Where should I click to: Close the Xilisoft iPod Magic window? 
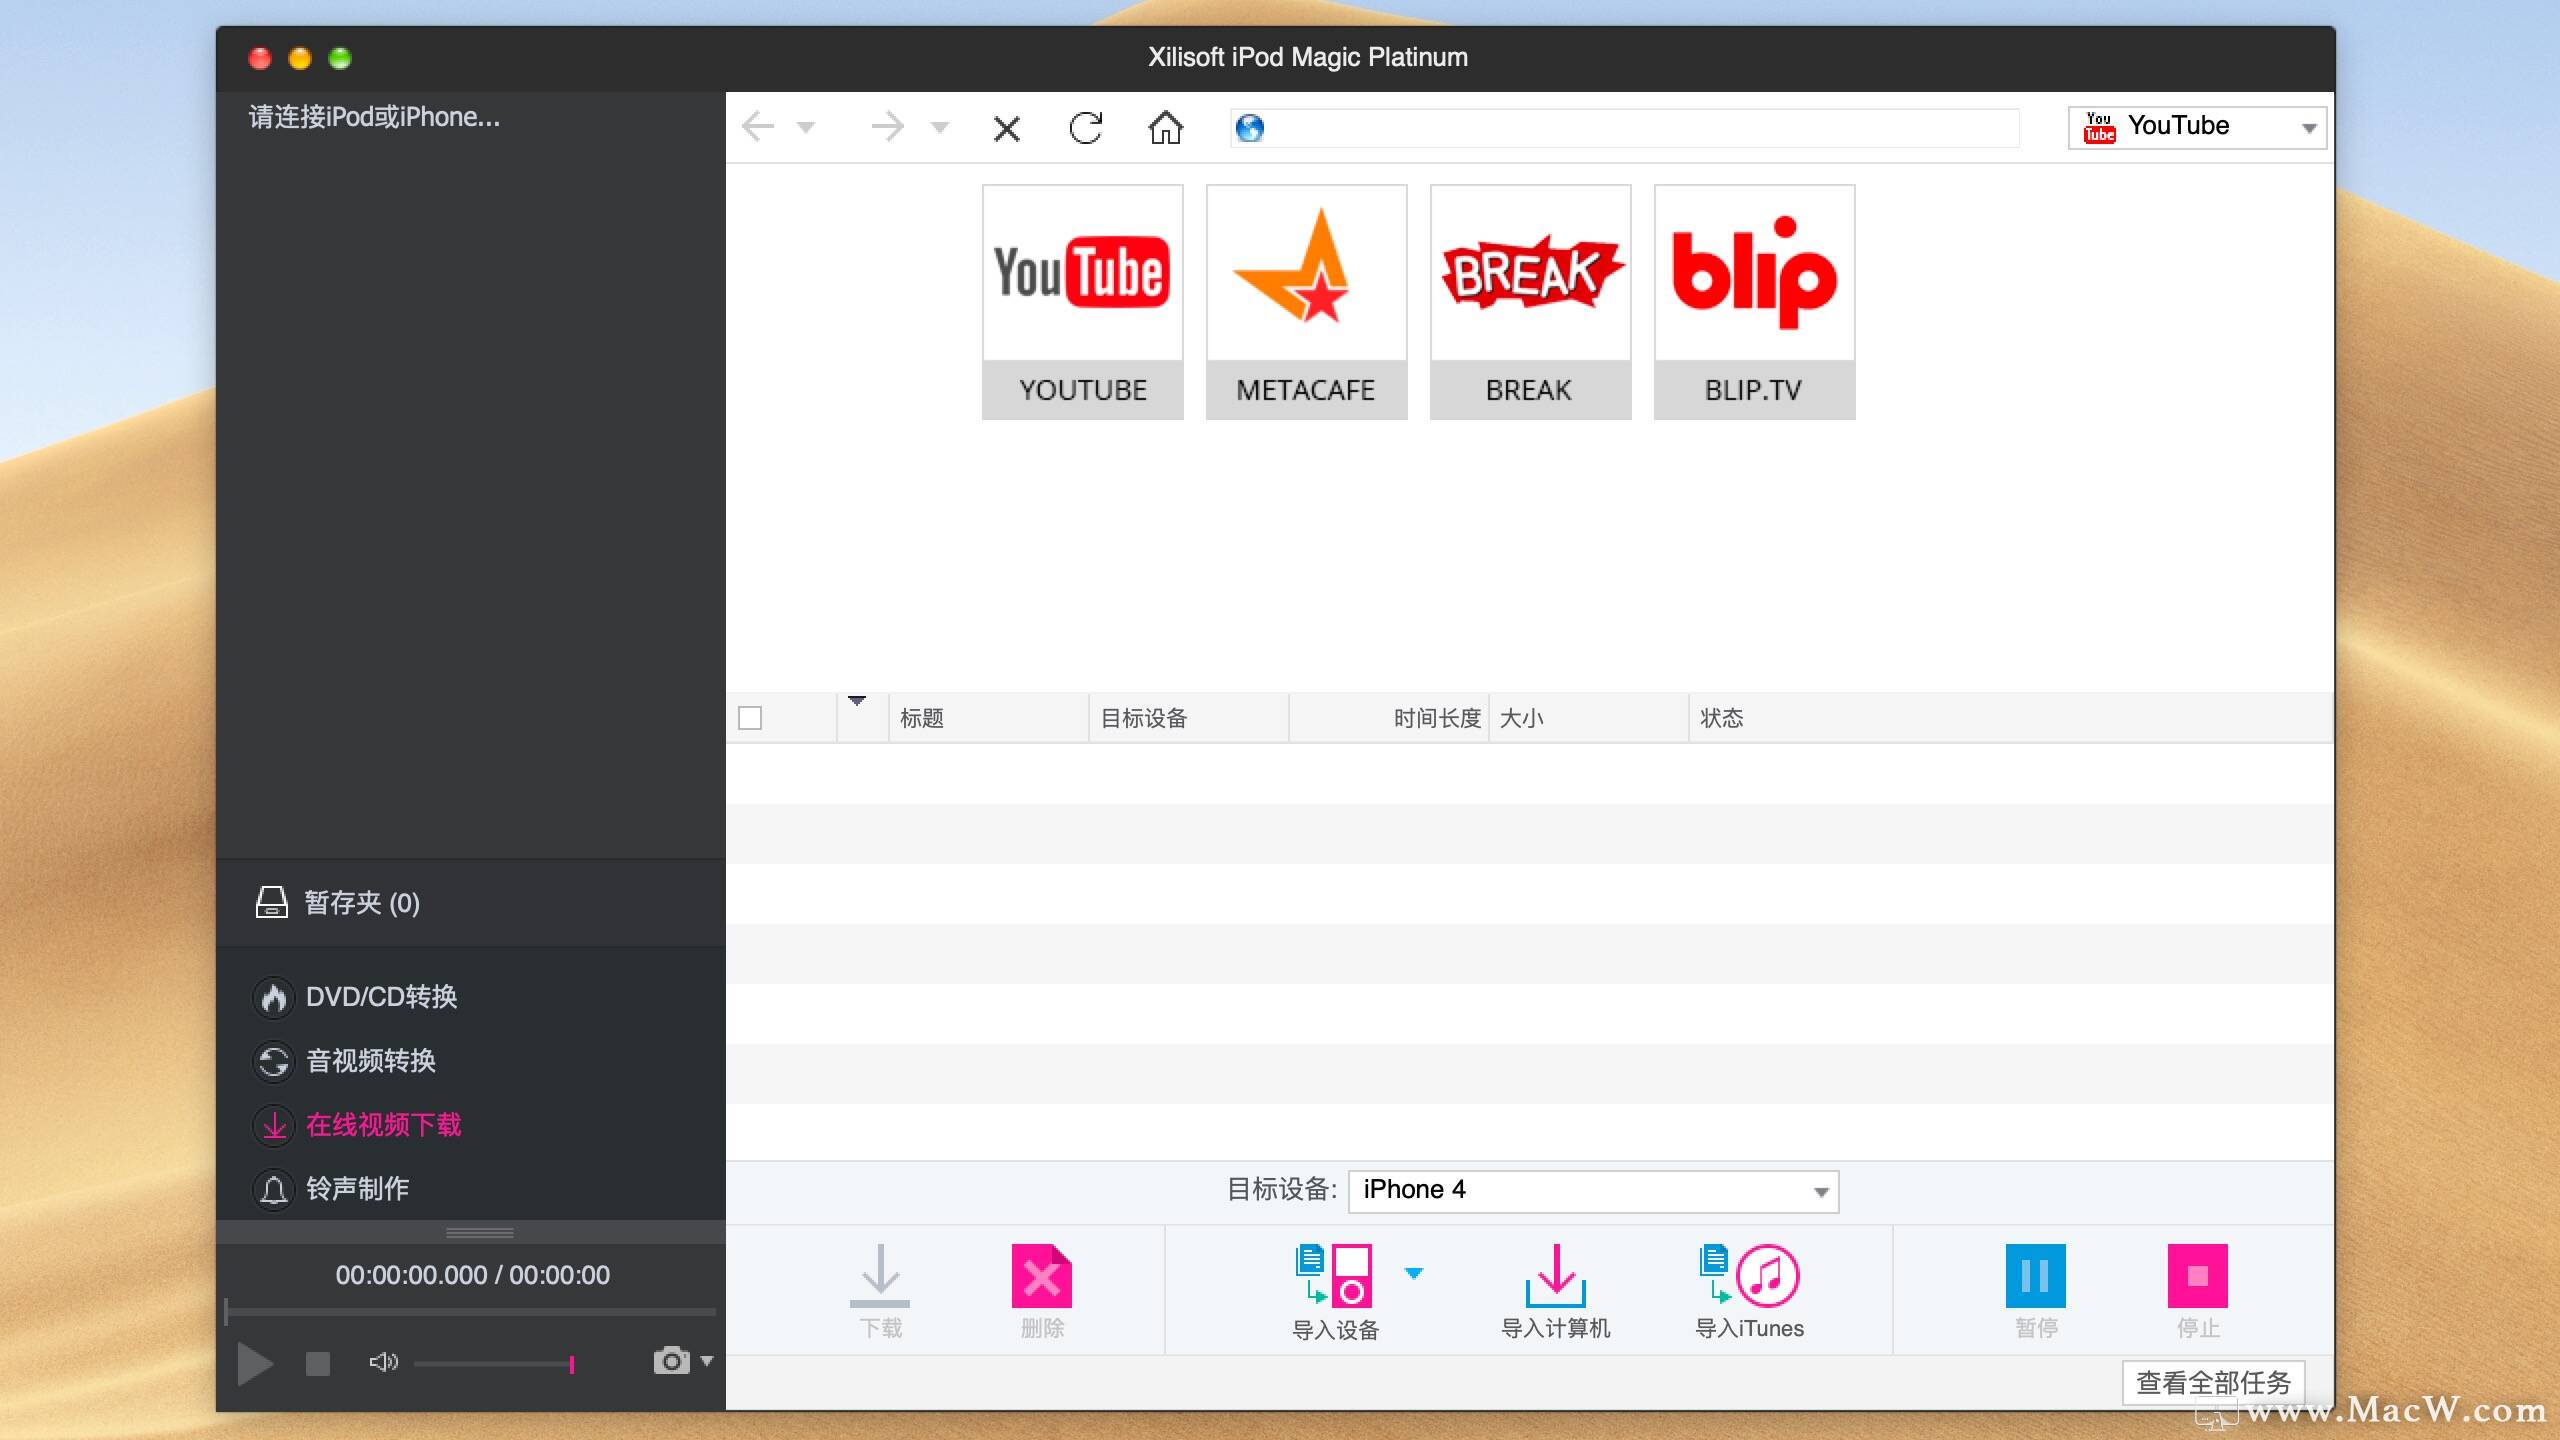260,58
